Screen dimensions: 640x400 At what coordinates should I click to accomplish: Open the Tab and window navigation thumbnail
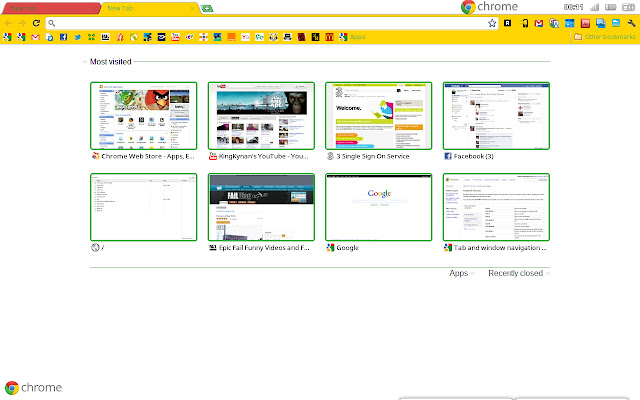pos(496,207)
